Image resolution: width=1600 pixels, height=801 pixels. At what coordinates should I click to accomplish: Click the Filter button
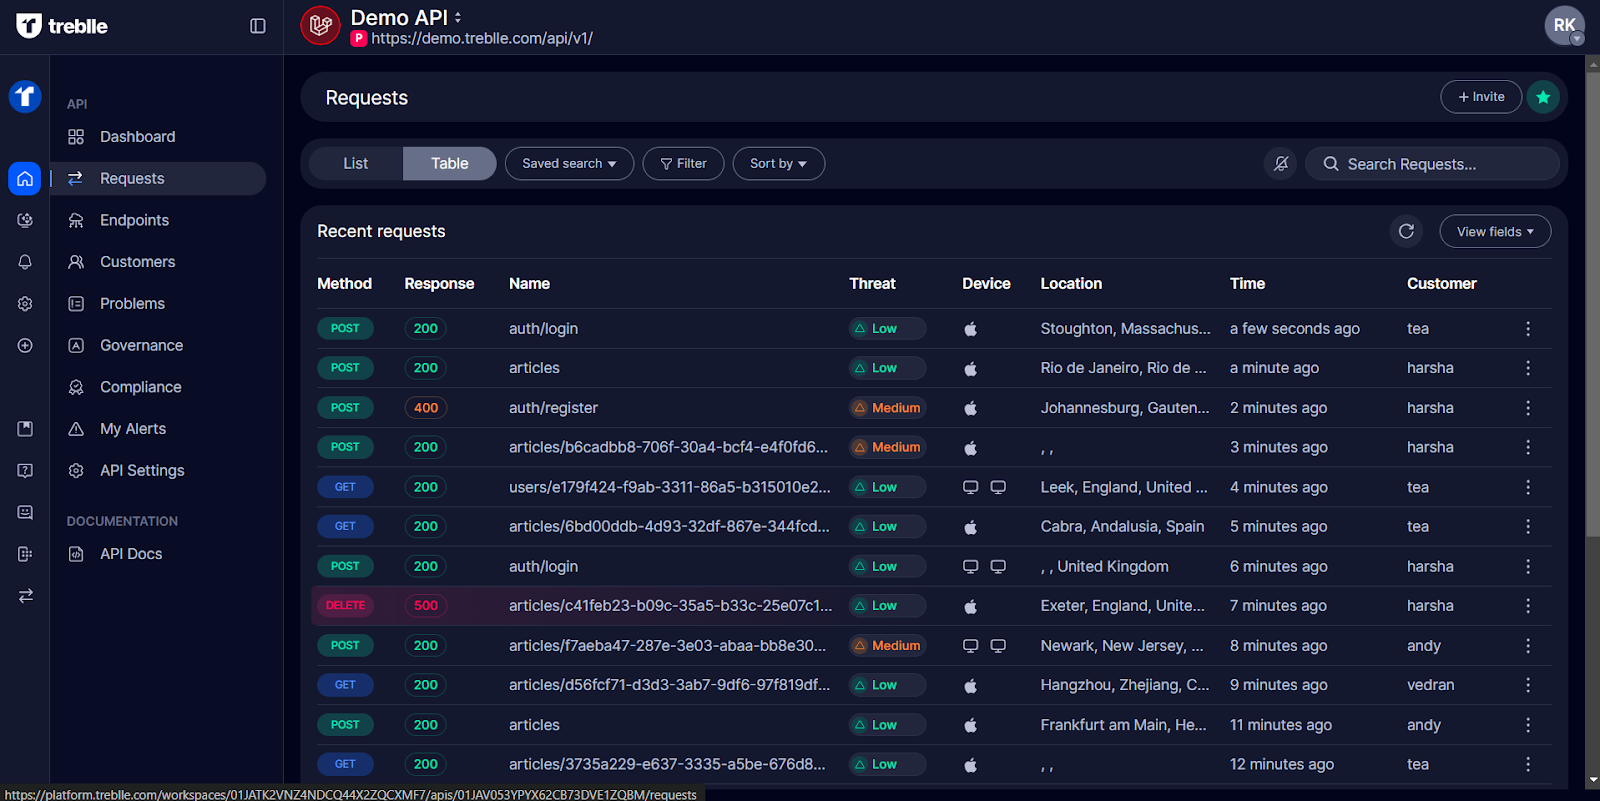click(683, 164)
